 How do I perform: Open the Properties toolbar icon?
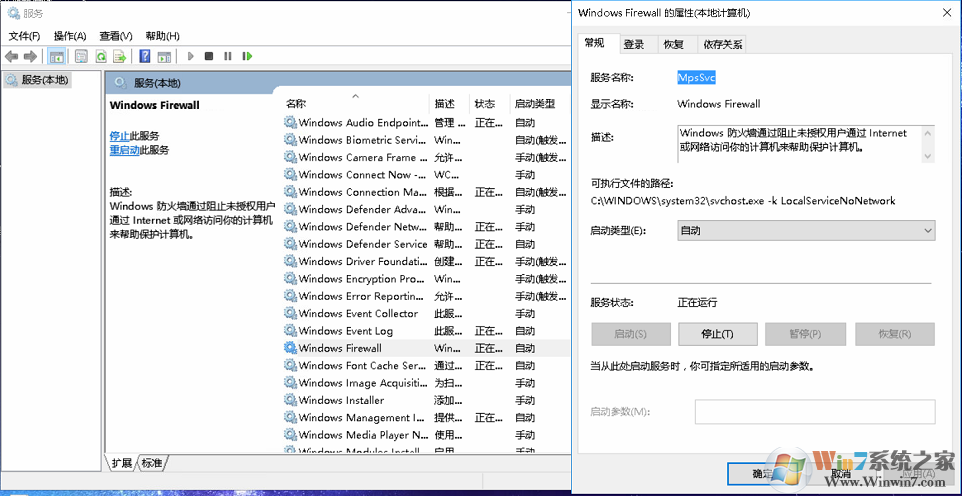tap(81, 56)
